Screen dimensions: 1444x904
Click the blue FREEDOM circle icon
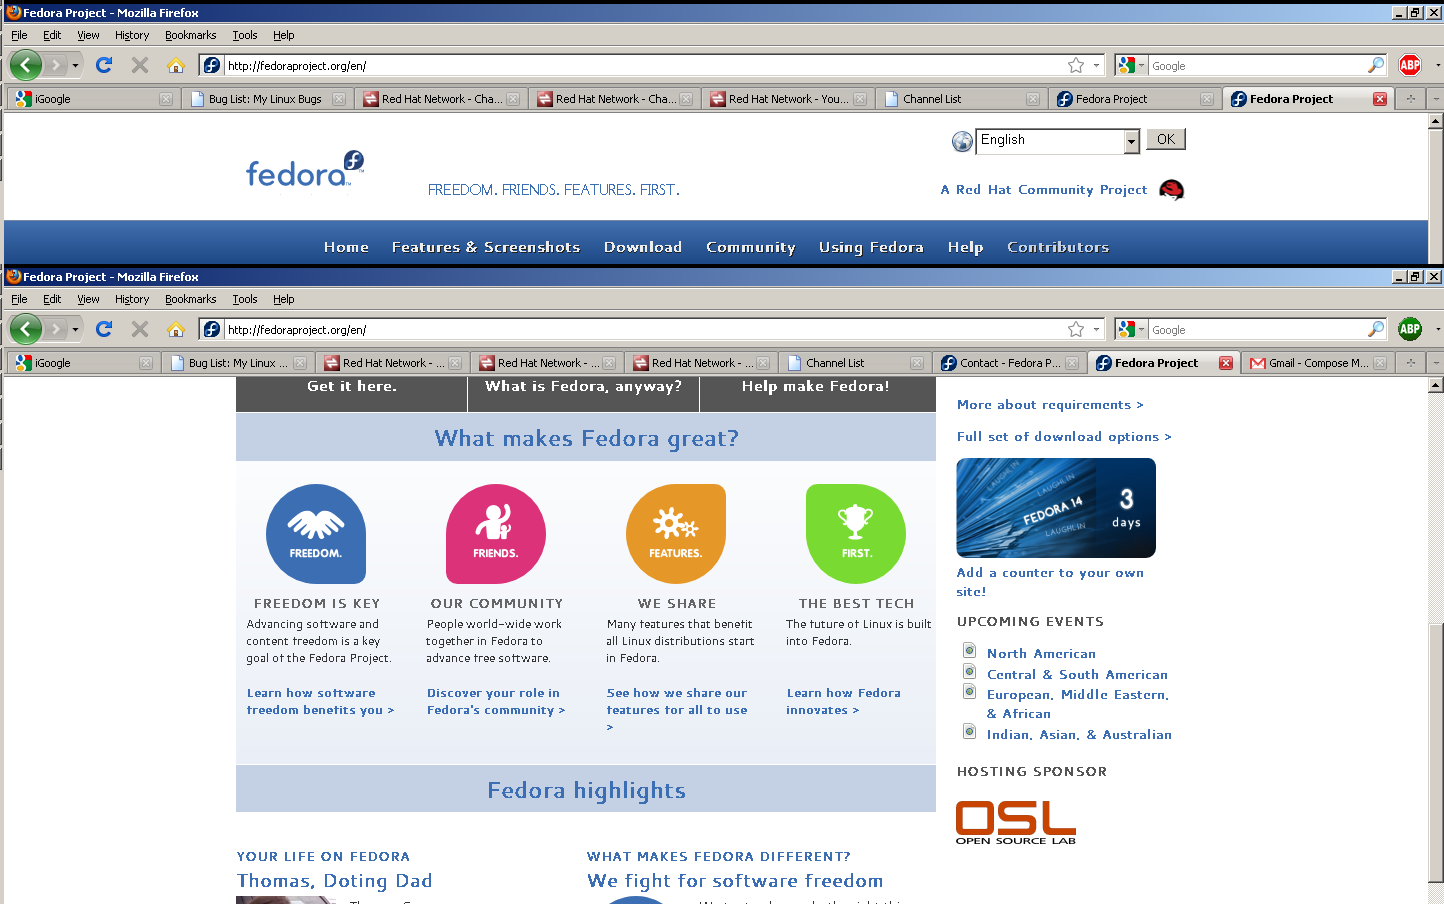click(316, 534)
